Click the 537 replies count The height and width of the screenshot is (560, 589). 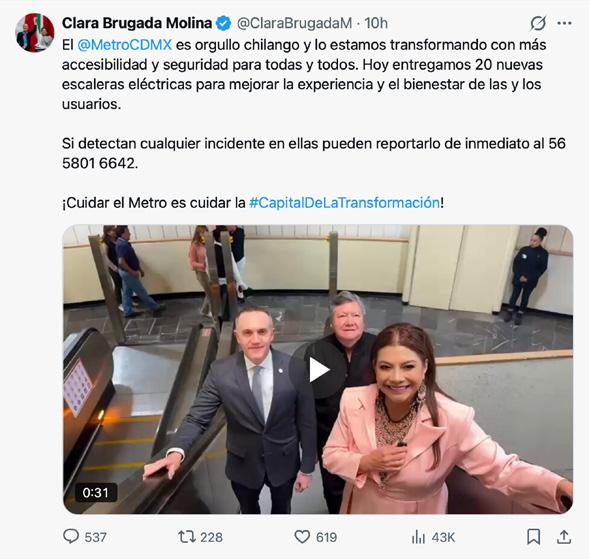point(95,537)
